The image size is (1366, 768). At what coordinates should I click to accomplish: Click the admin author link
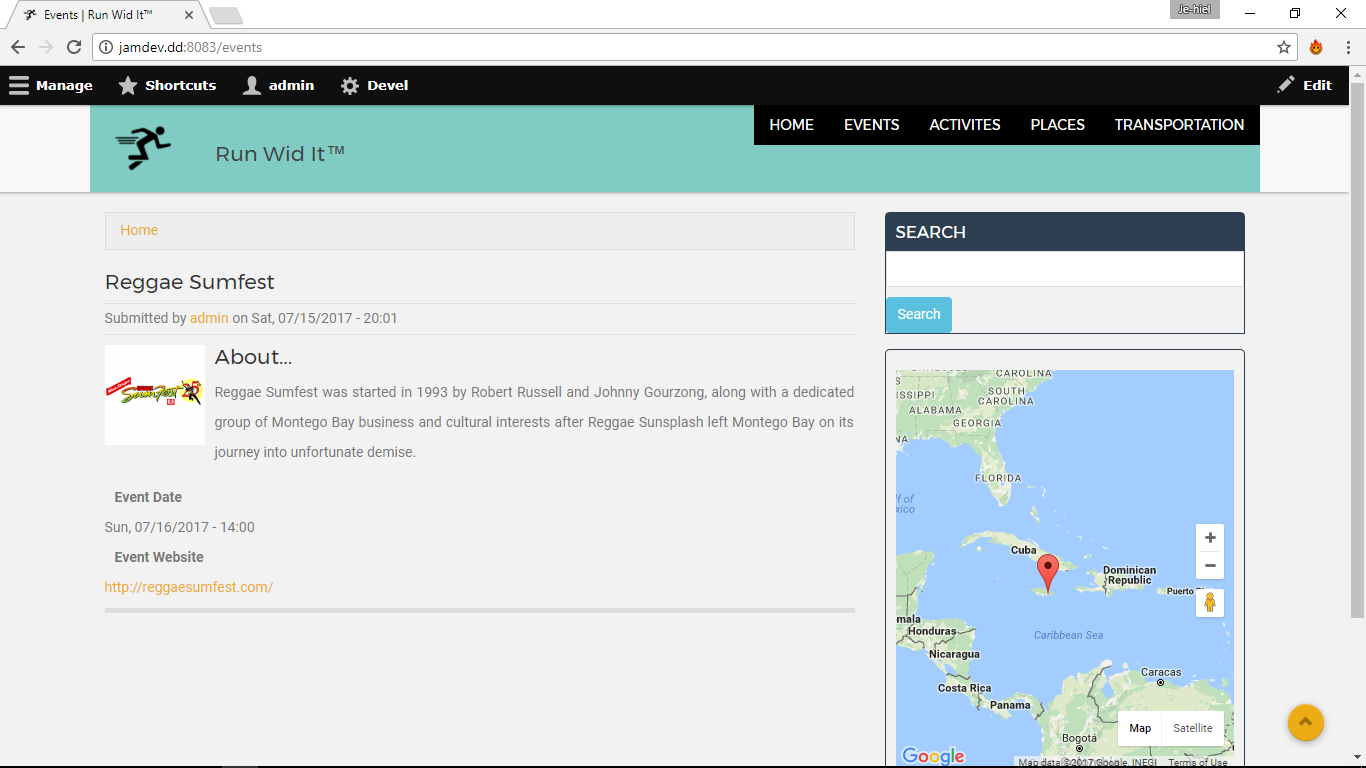pyautogui.click(x=209, y=318)
